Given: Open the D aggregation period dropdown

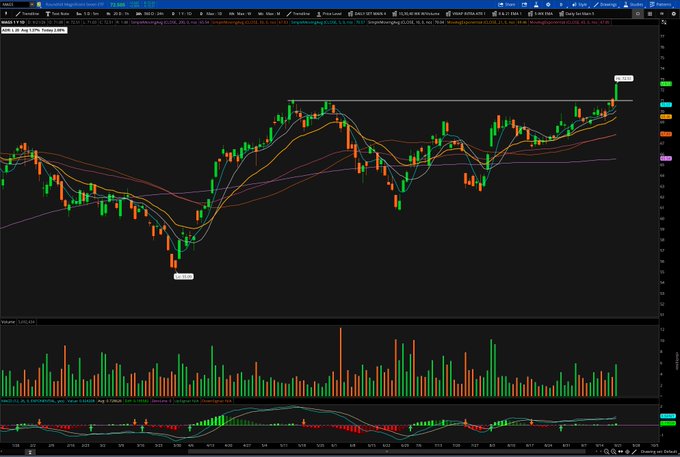Looking at the screenshot, I should click(x=561, y=4).
